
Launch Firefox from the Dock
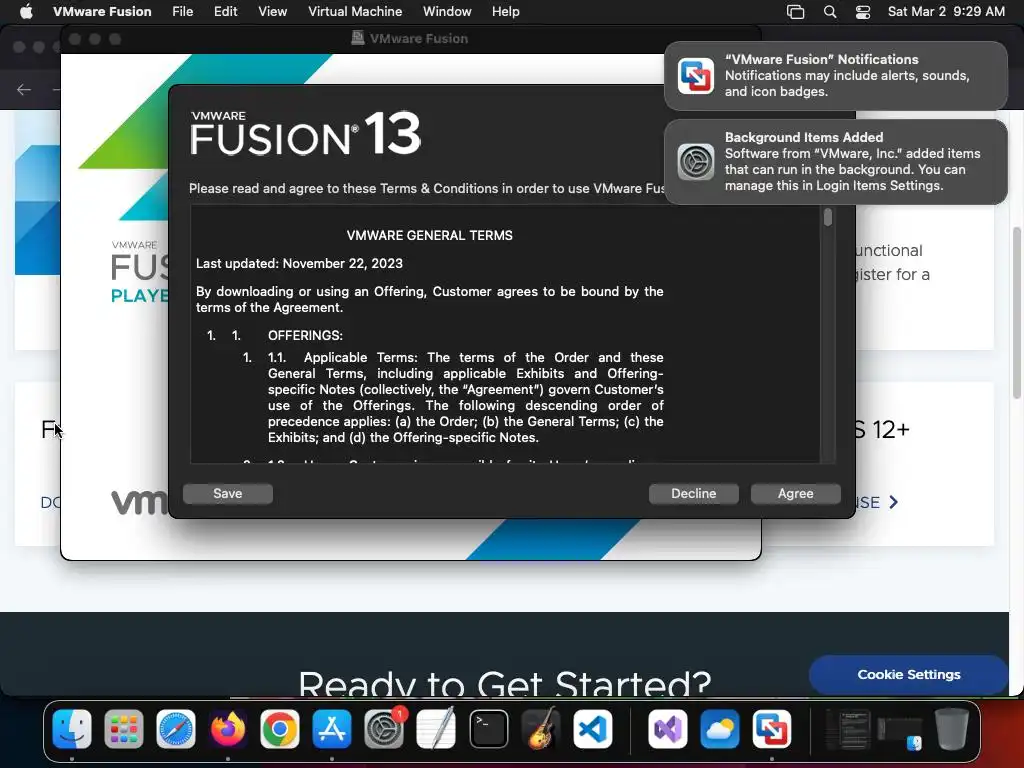pos(228,729)
